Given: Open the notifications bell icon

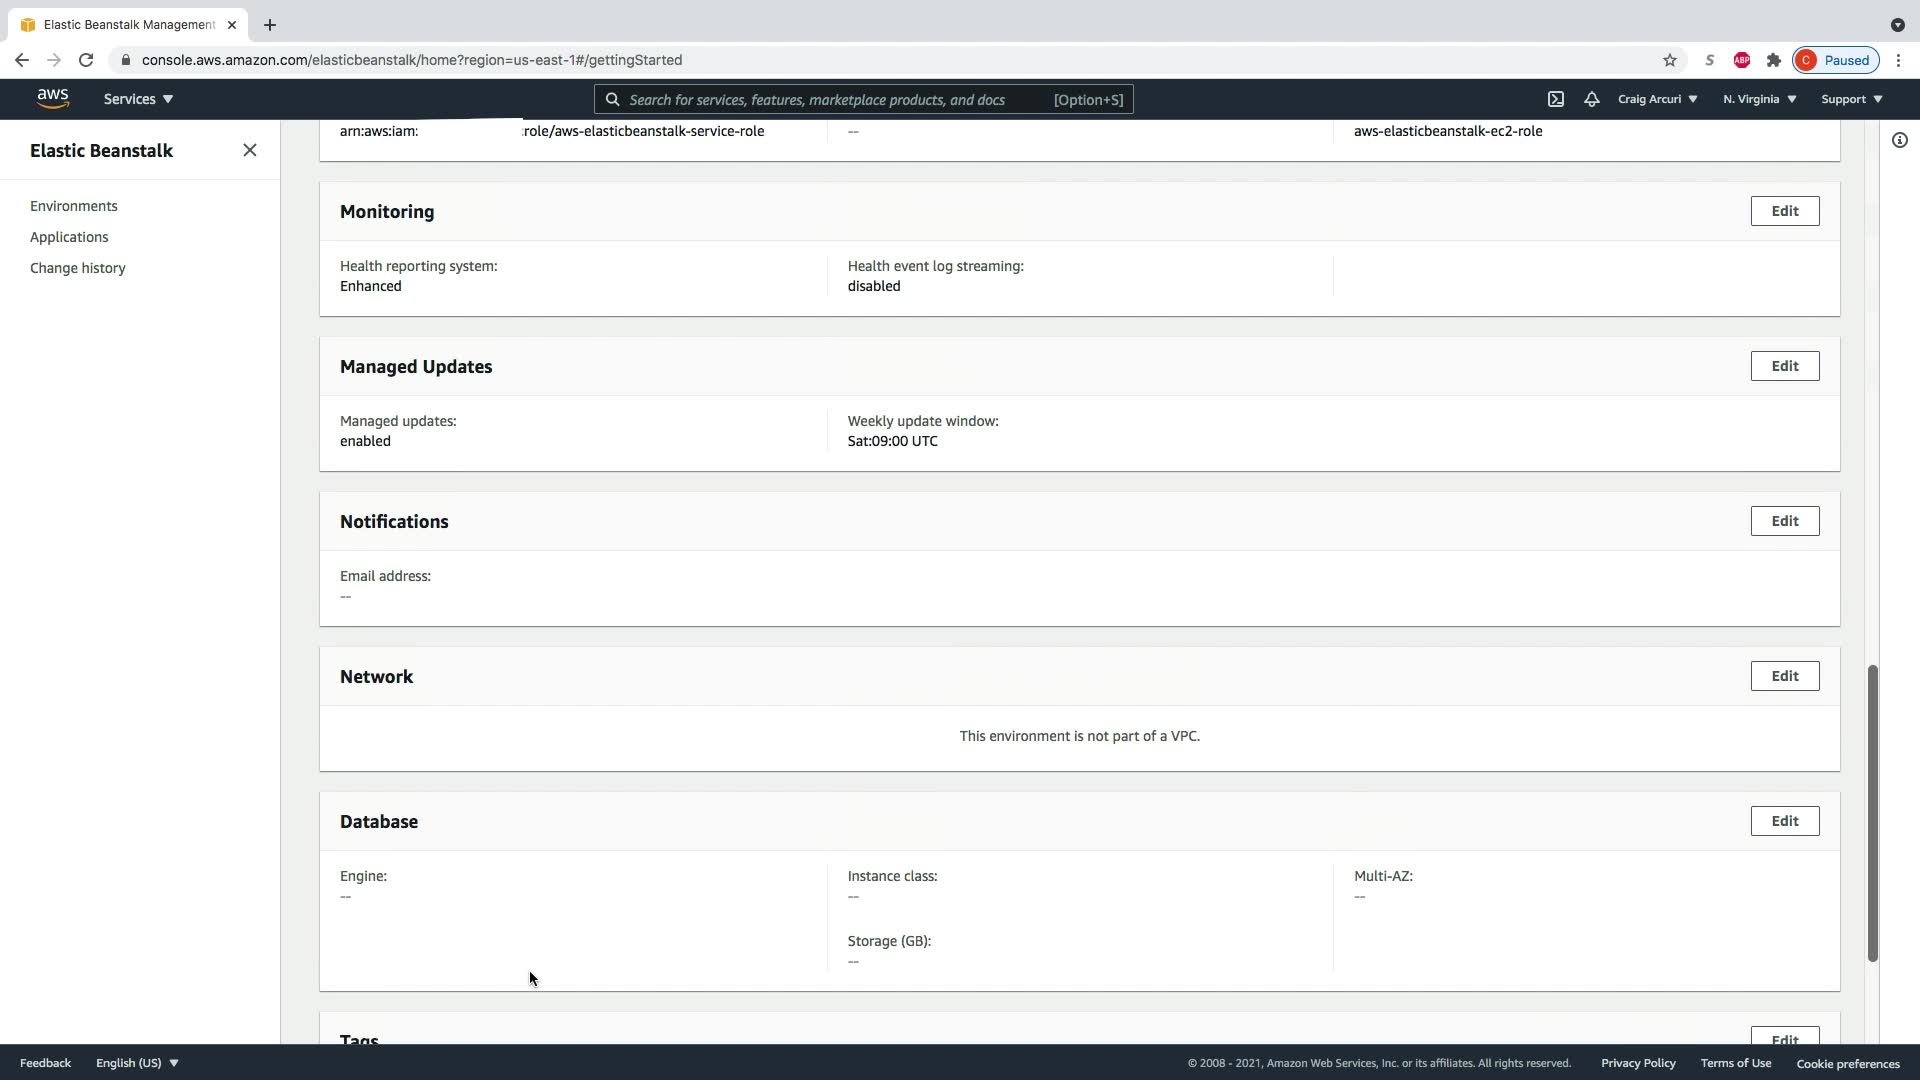Looking at the screenshot, I should coord(1591,99).
